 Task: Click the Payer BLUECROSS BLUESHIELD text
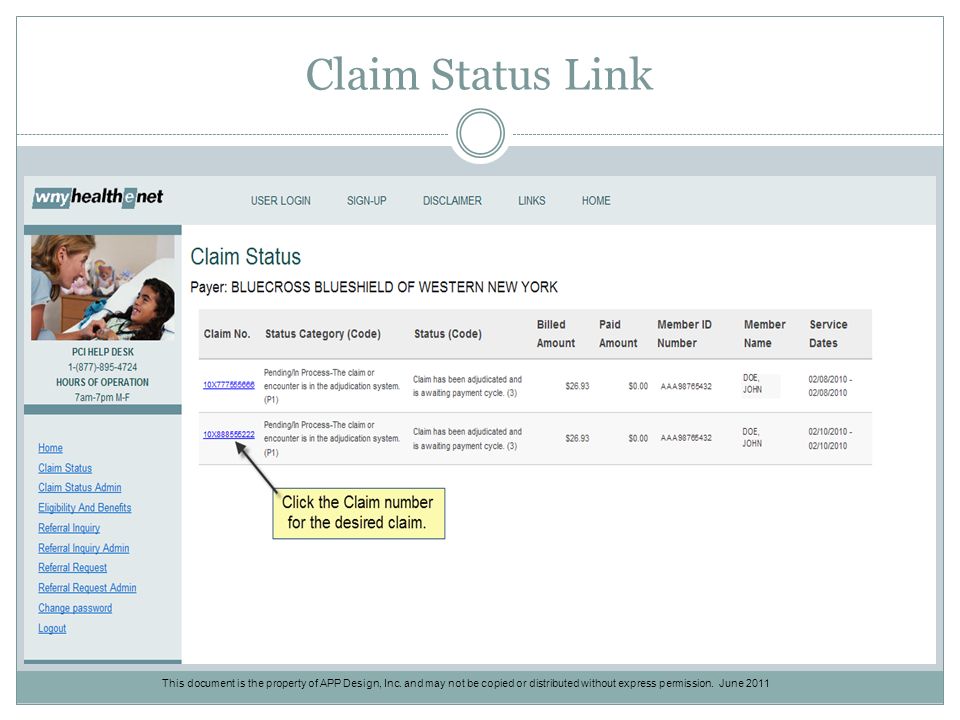click(x=373, y=287)
